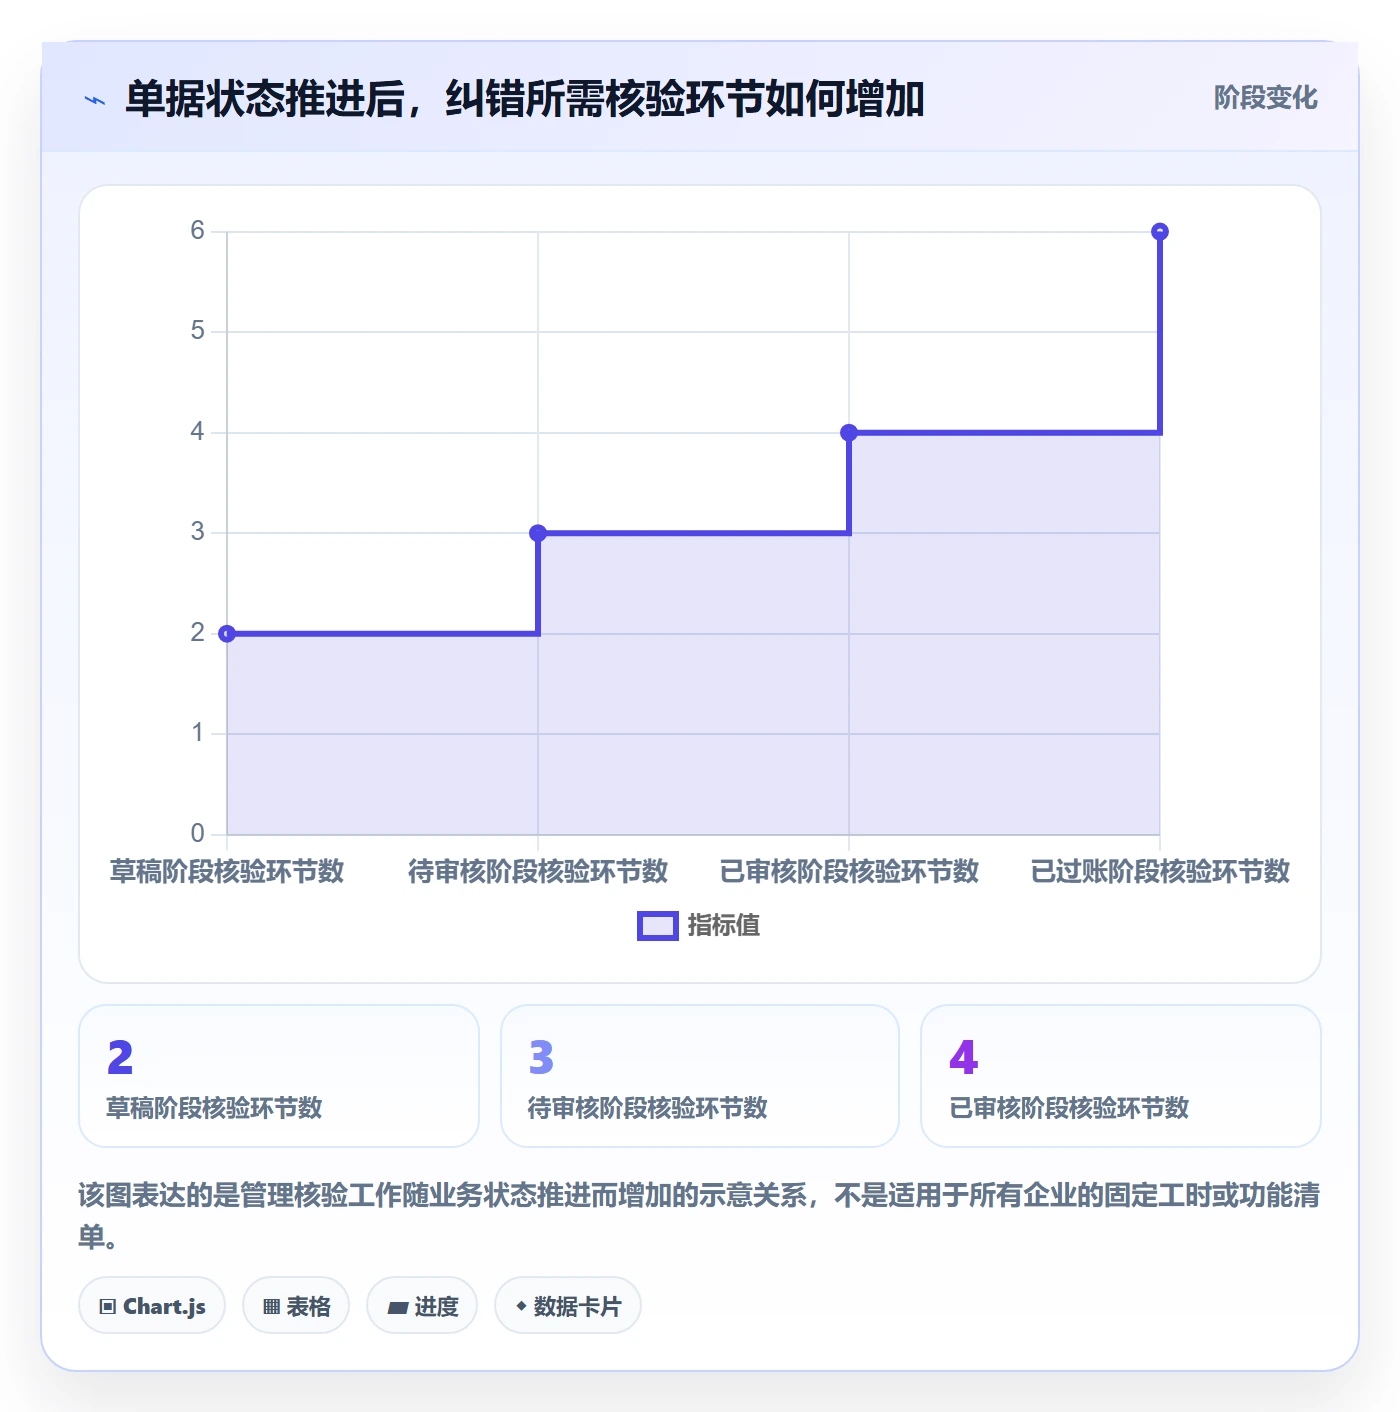Click the 草稿阶段核验环节数 axis label
The image size is (1400, 1412).
coord(227,872)
